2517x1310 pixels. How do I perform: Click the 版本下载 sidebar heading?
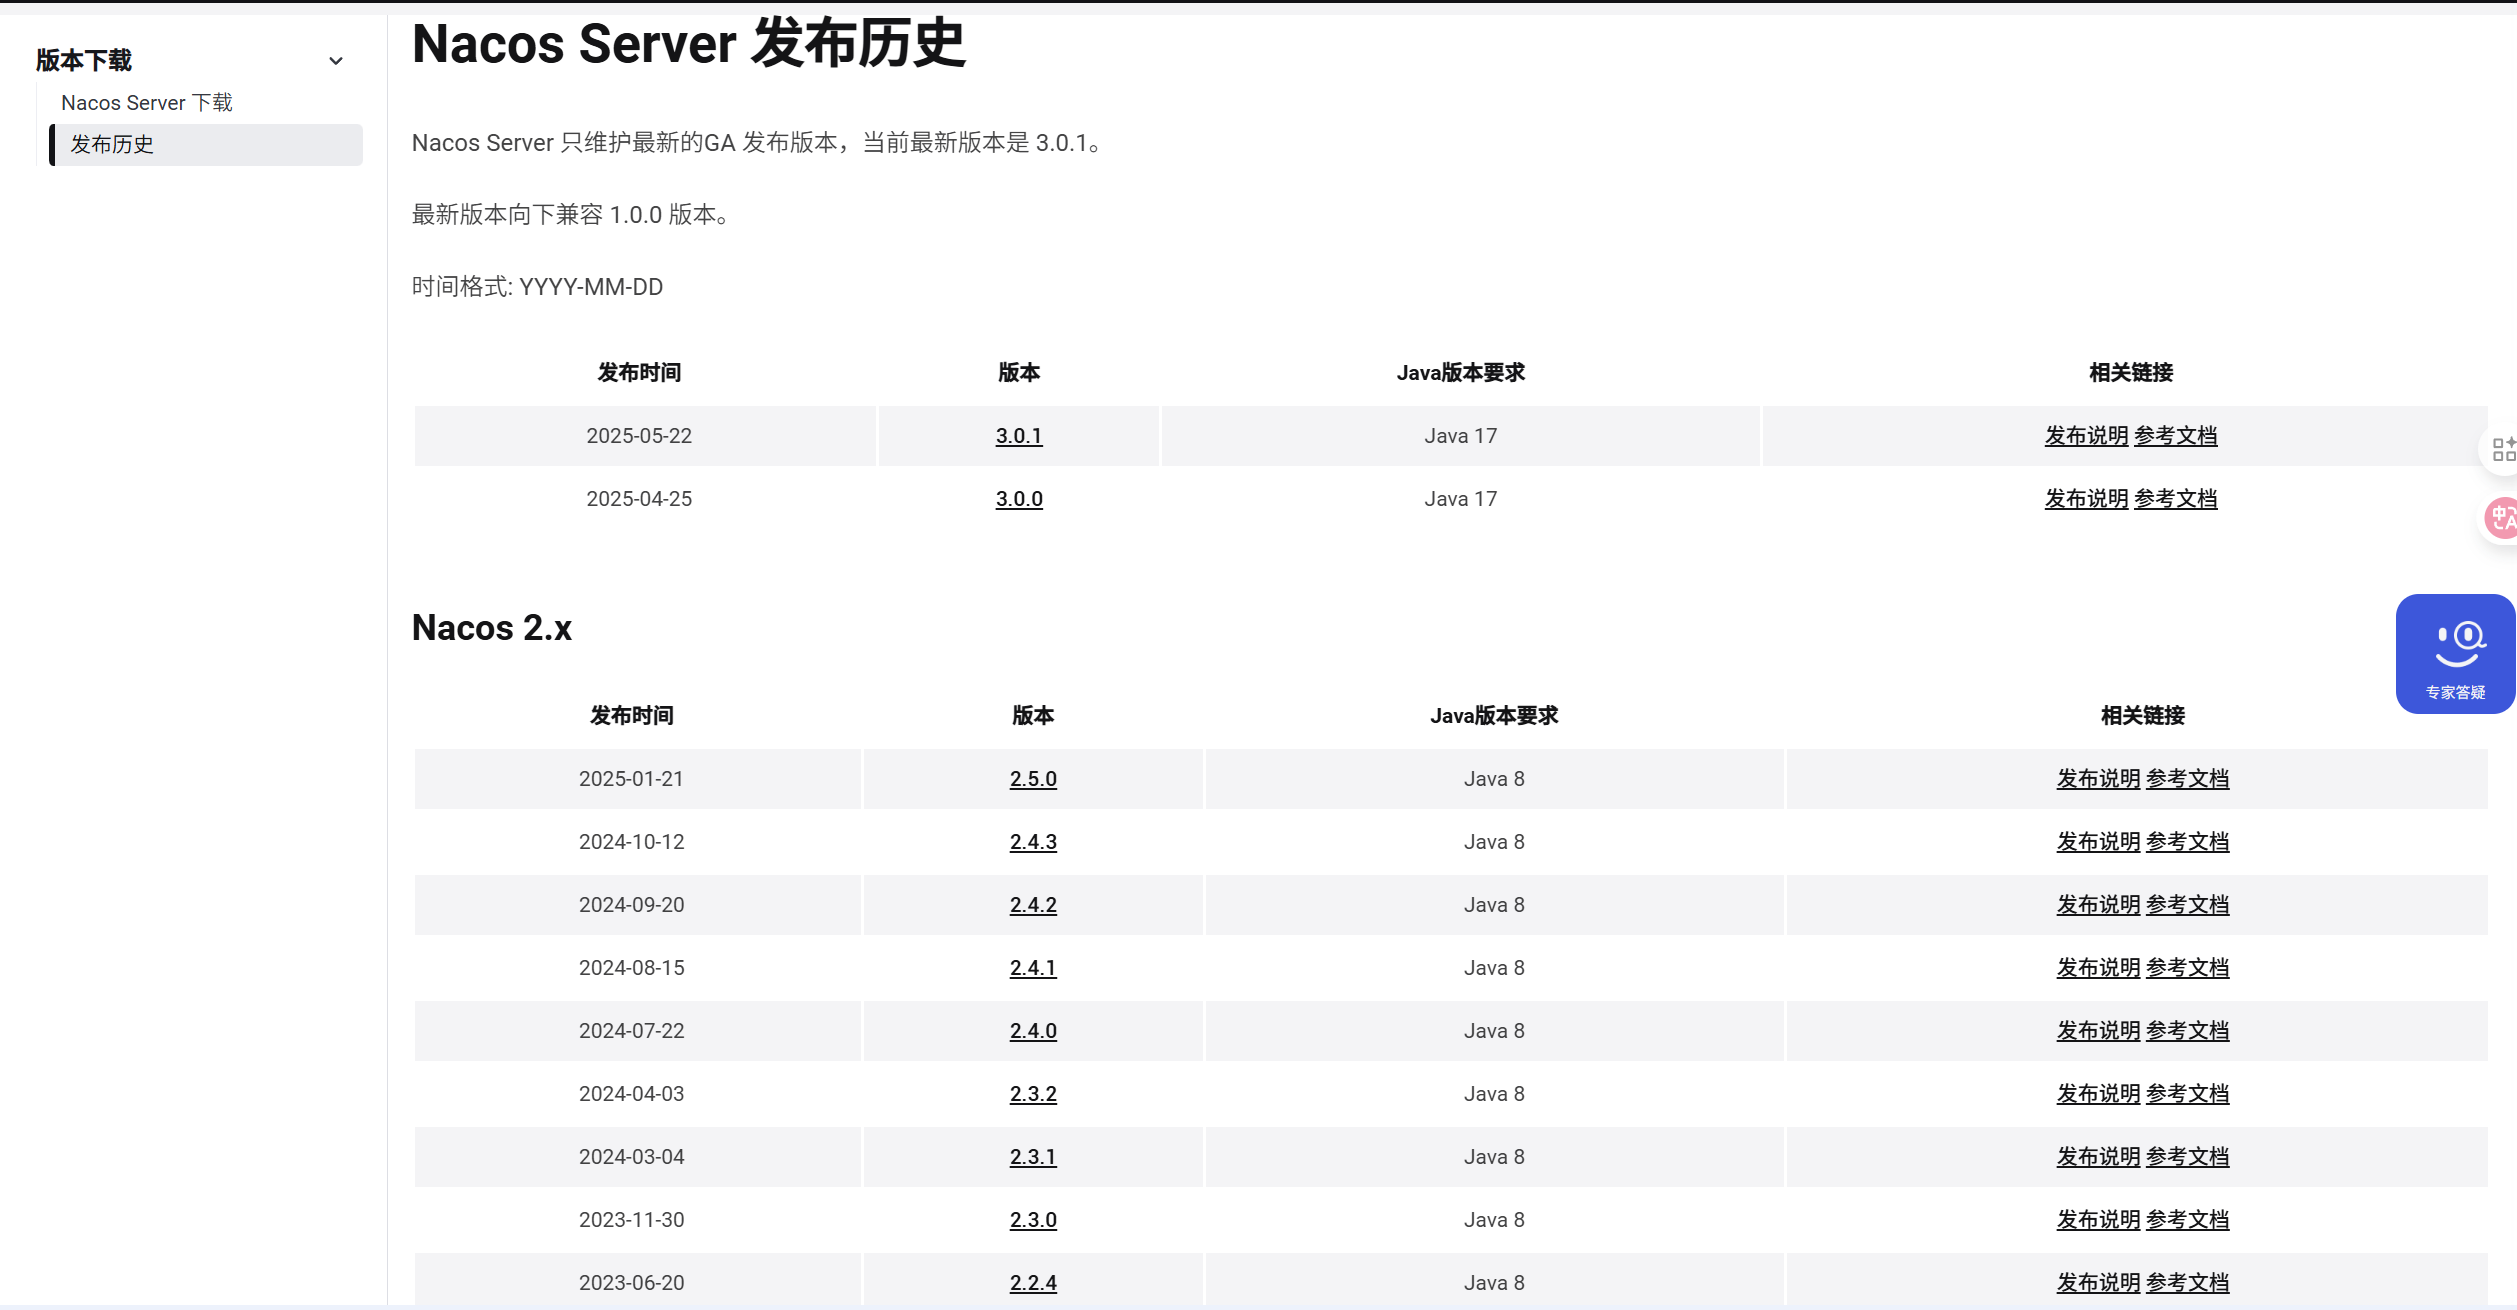pos(84,60)
